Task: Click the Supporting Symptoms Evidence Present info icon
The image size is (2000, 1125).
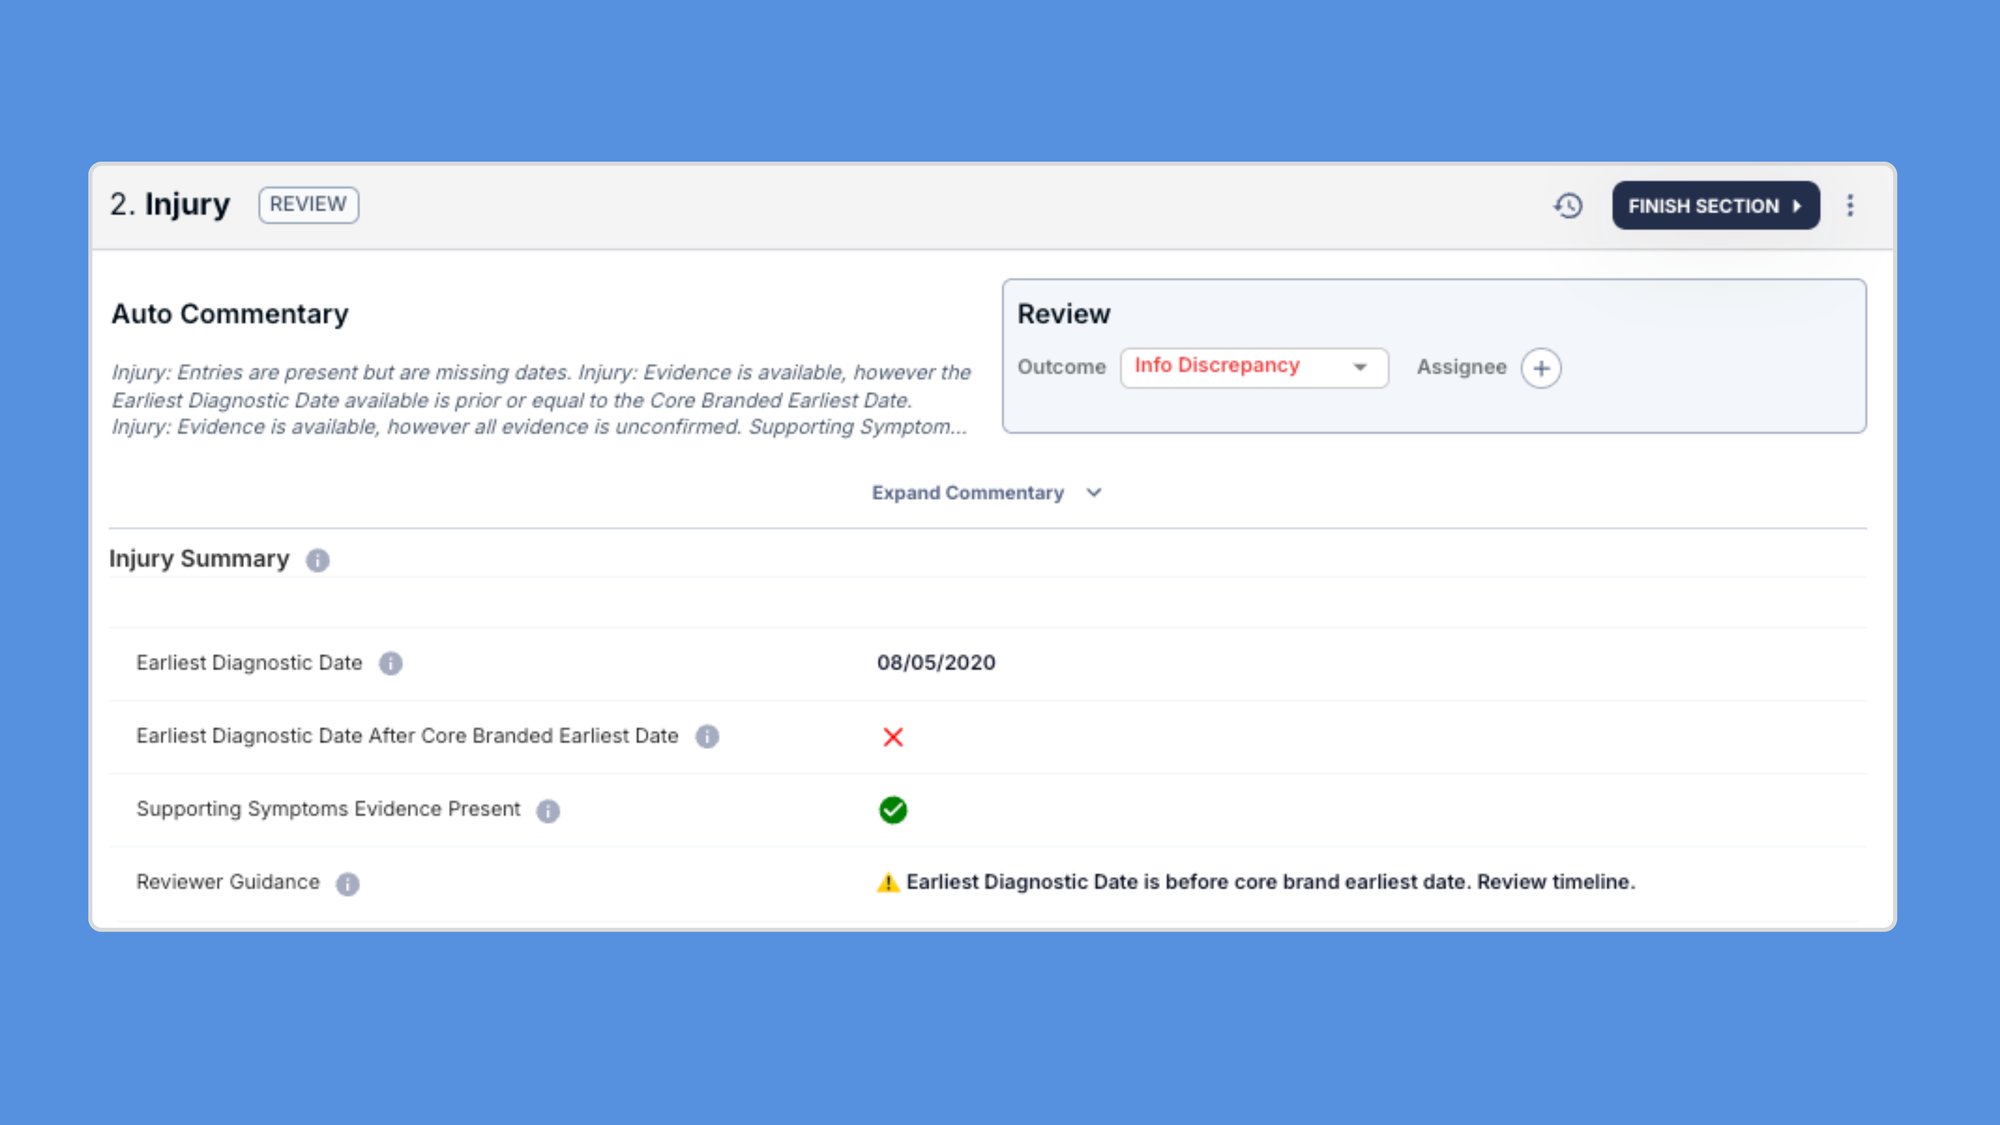Action: point(547,811)
